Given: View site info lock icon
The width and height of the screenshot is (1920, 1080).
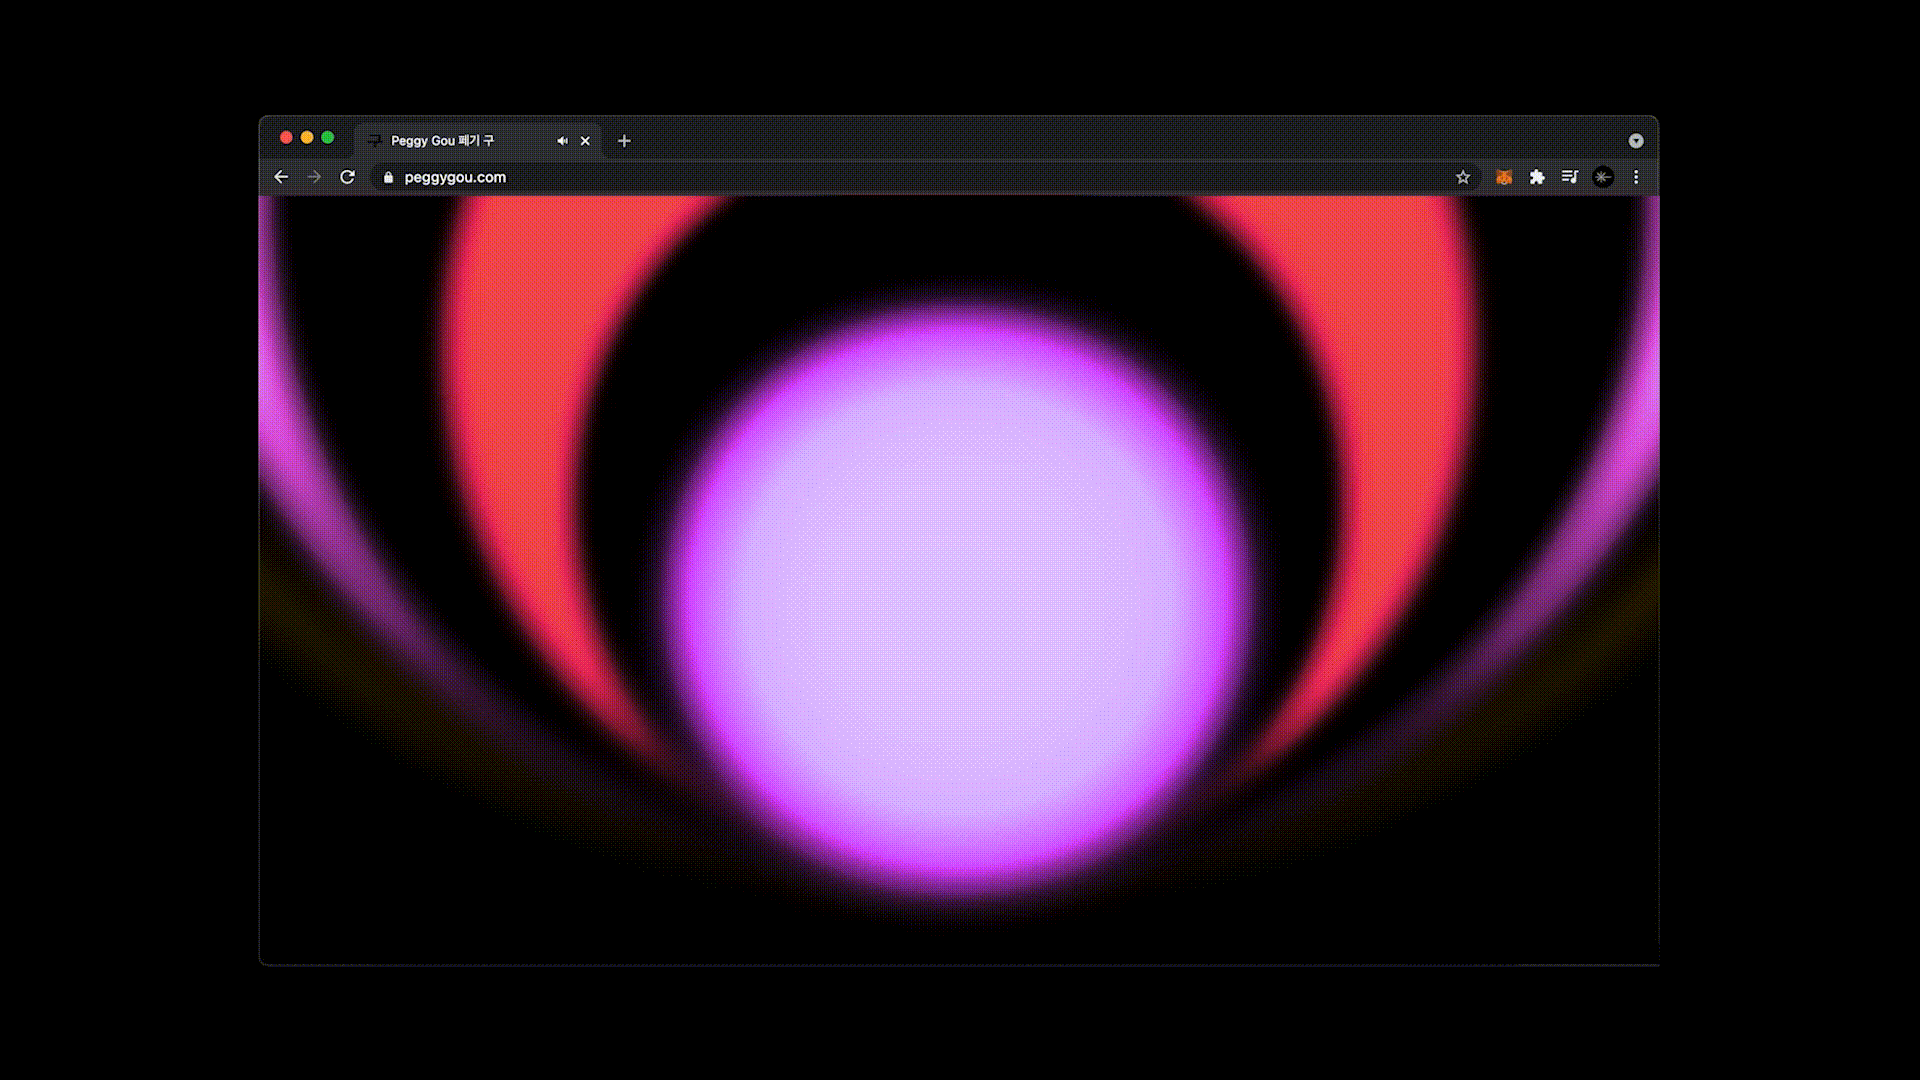Looking at the screenshot, I should (x=389, y=177).
